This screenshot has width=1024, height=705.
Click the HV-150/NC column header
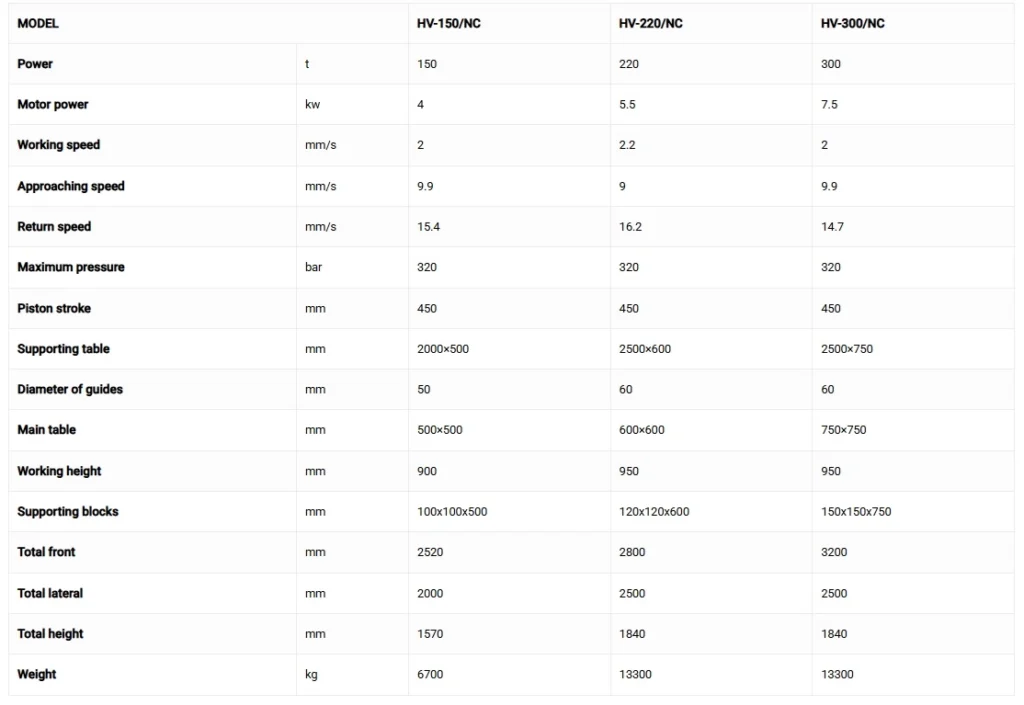448,23
